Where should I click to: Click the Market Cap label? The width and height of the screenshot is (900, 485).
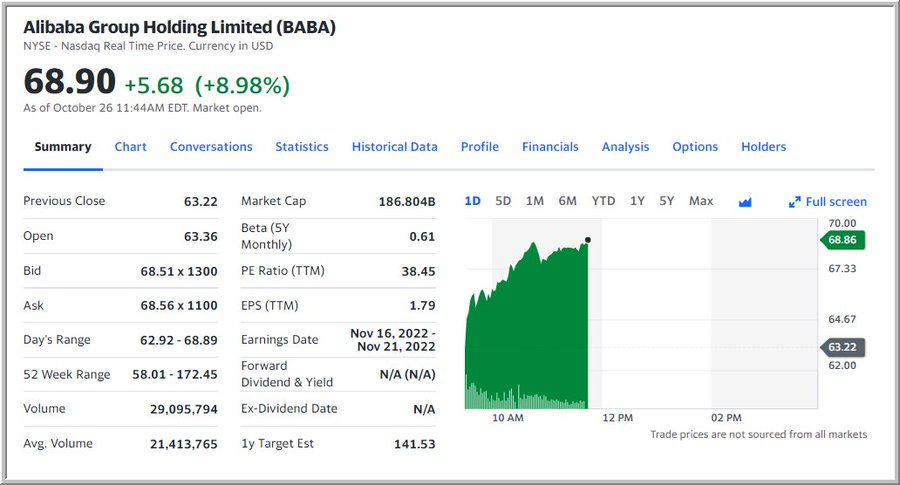coord(274,201)
